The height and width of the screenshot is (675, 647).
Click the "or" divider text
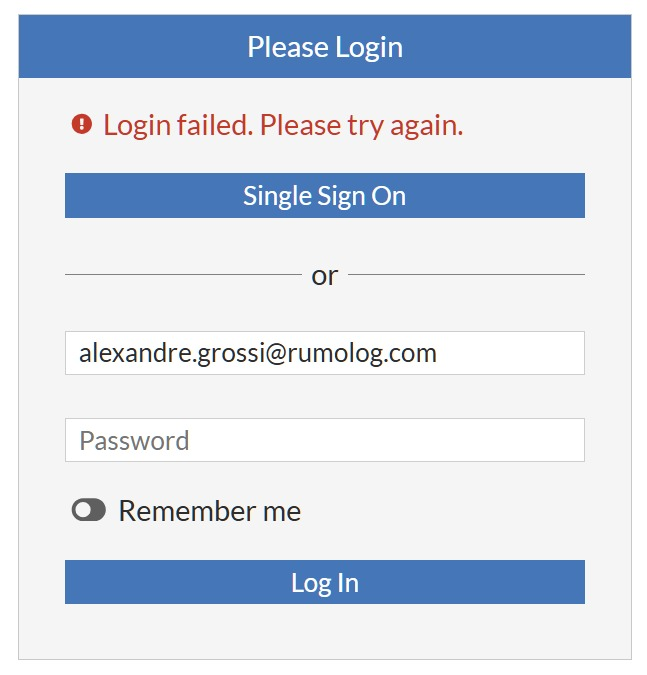(325, 276)
